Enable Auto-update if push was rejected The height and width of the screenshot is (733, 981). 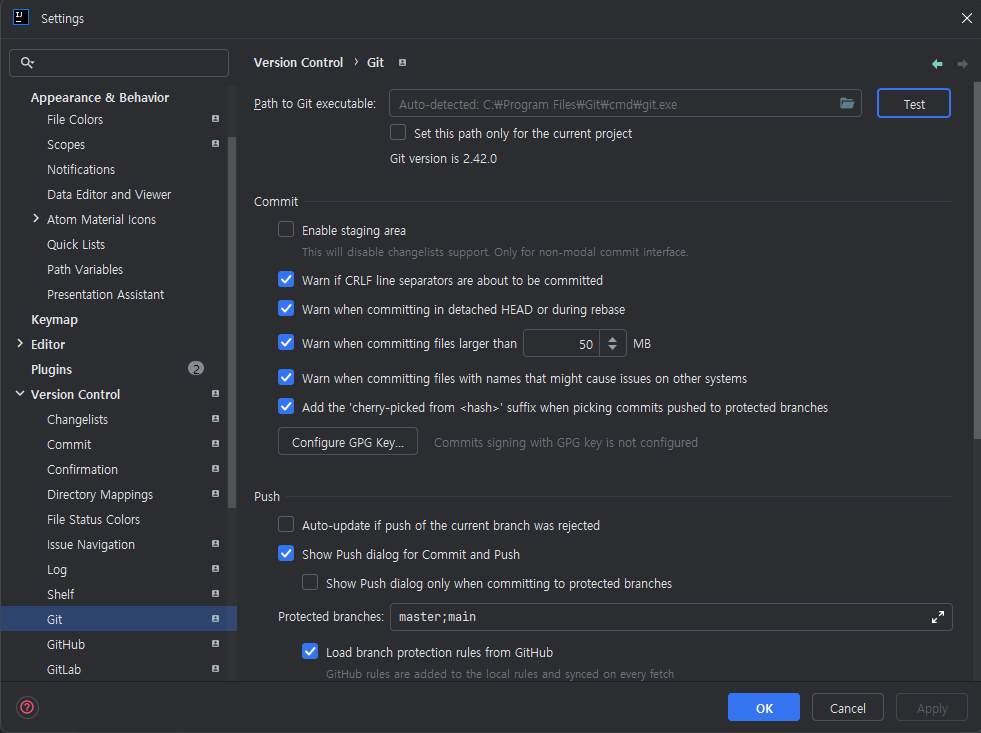click(x=286, y=525)
